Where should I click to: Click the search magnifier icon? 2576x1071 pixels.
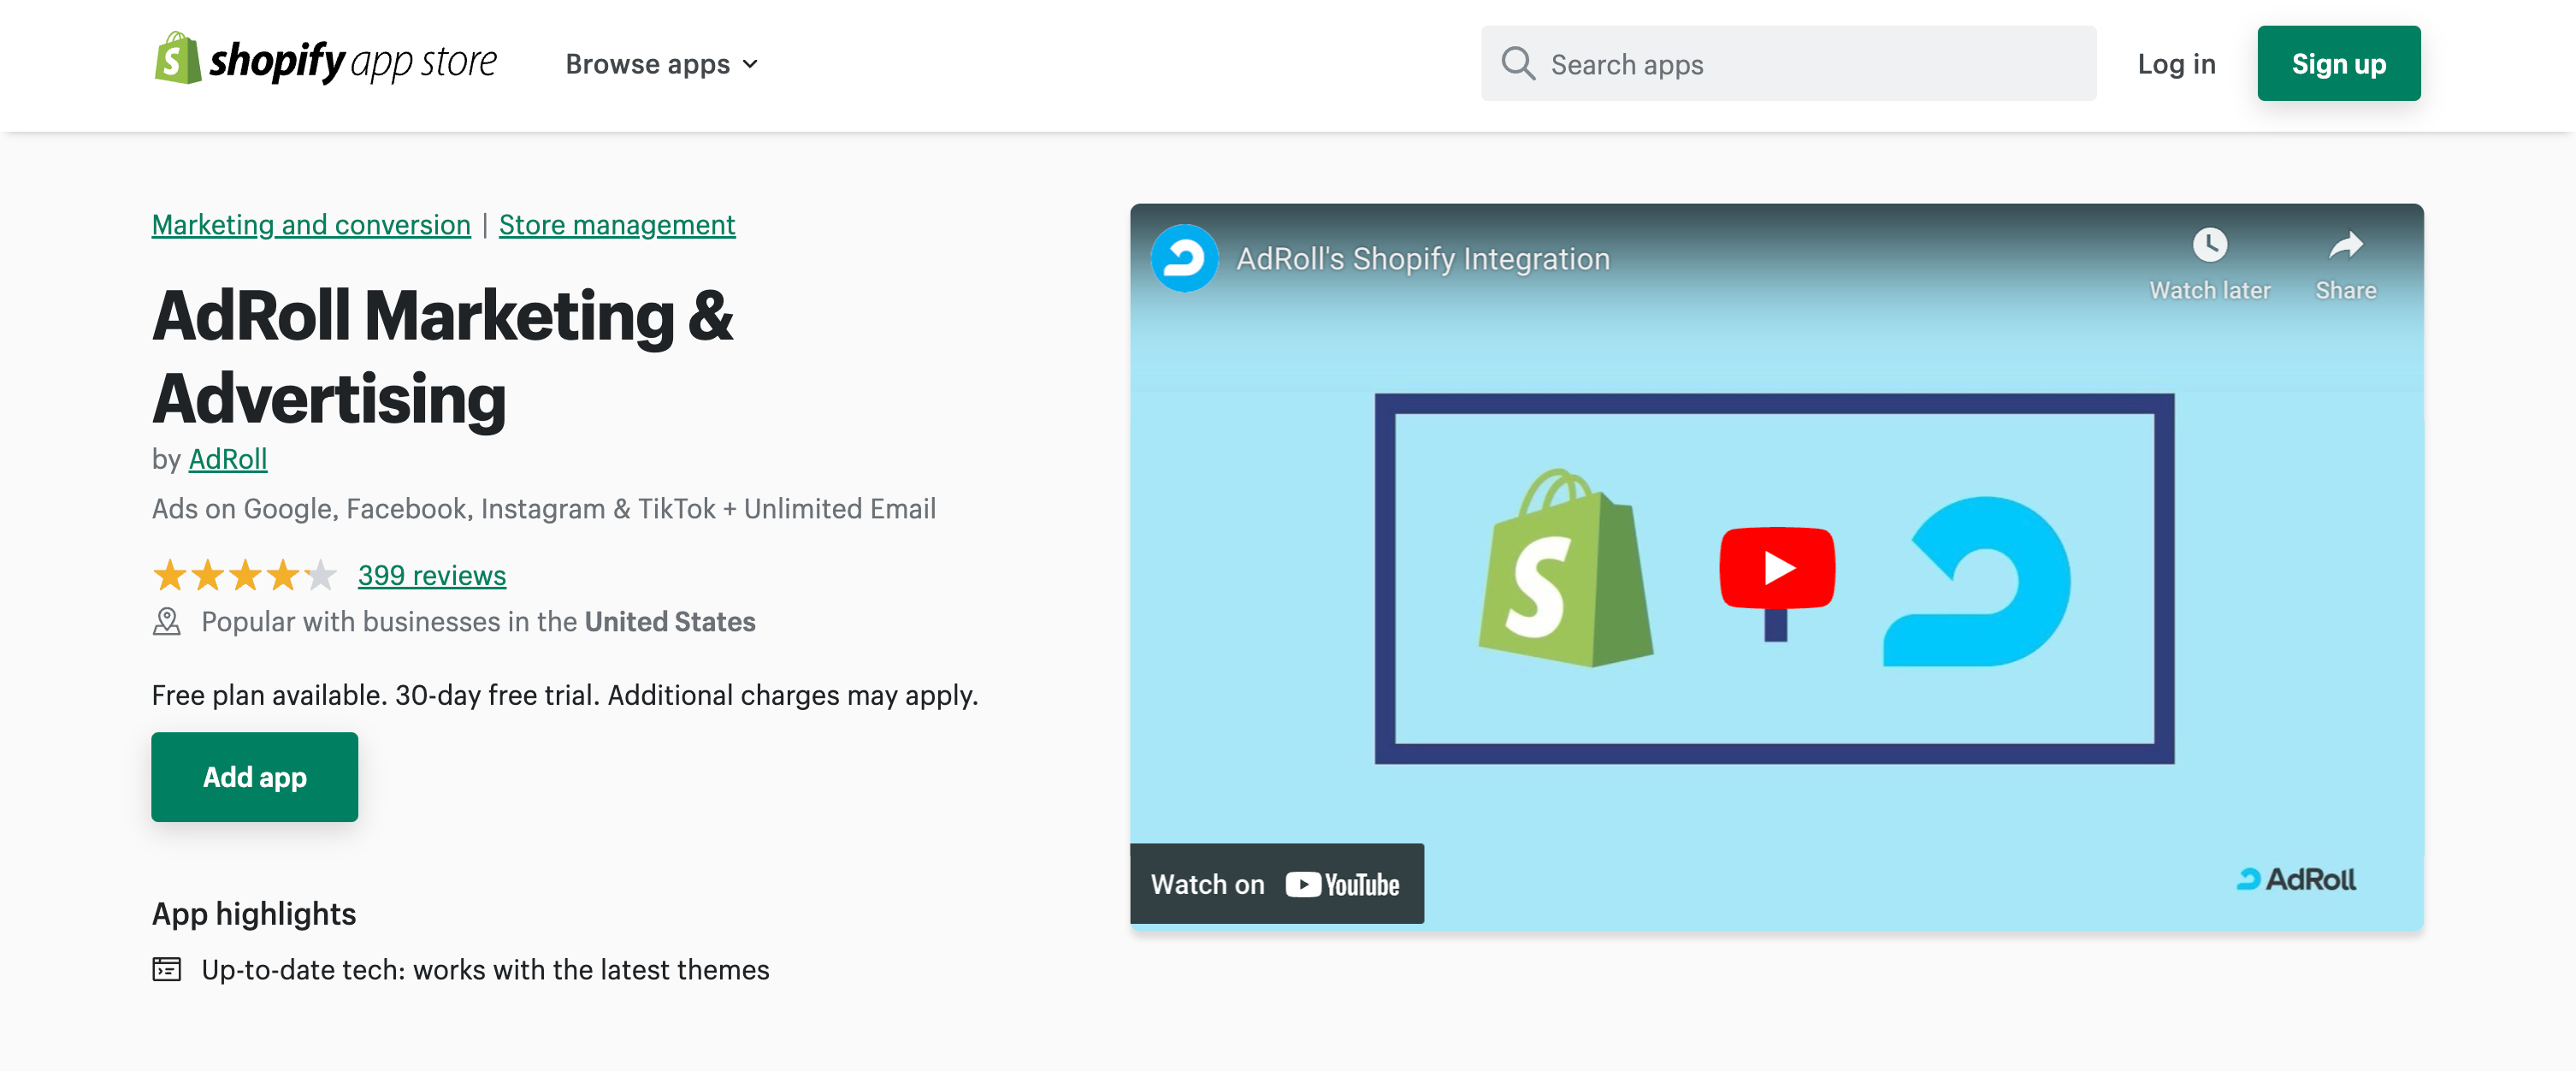1517,64
